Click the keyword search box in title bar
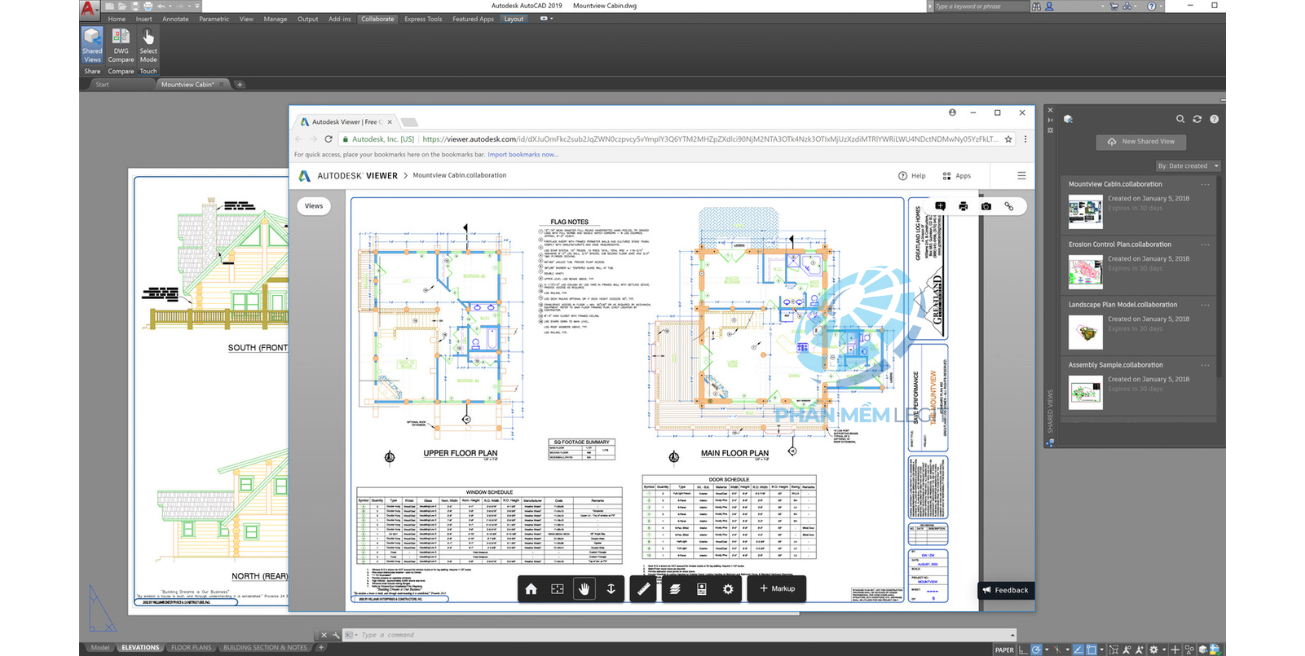Image resolution: width=1305 pixels, height=656 pixels. coord(980,6)
